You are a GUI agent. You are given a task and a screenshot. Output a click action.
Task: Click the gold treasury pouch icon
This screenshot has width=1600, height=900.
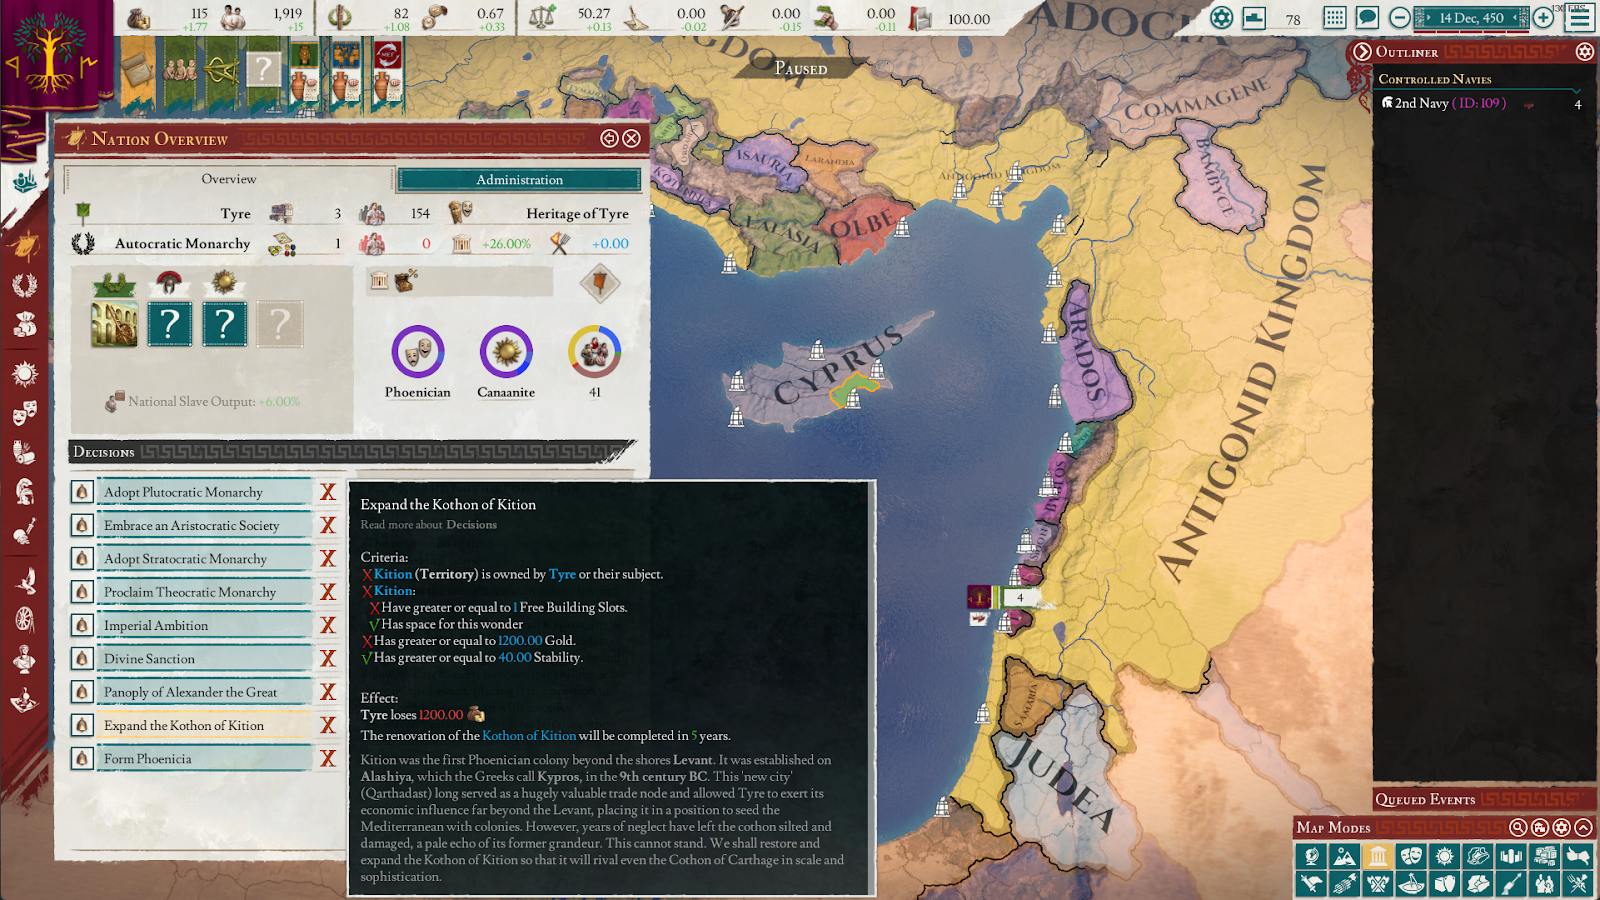(139, 16)
